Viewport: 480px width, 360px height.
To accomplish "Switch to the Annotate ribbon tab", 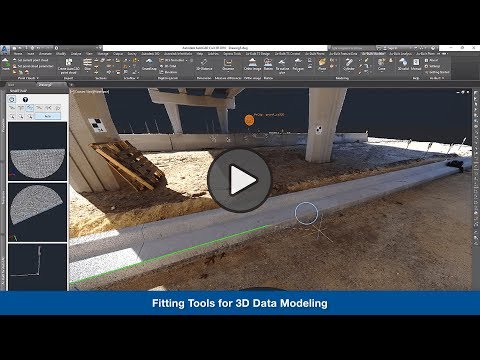I will click(45, 53).
